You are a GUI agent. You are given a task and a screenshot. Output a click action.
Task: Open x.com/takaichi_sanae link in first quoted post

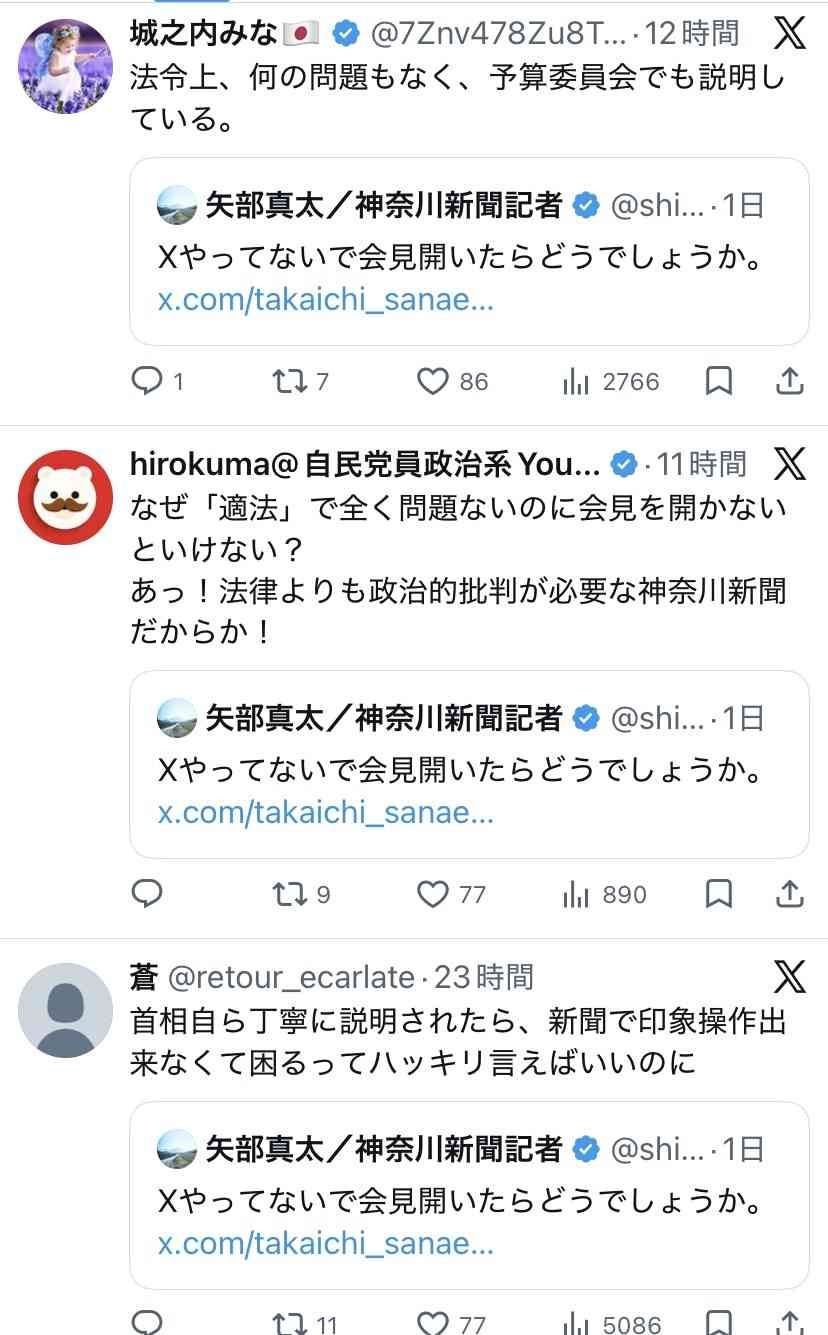(x=326, y=300)
